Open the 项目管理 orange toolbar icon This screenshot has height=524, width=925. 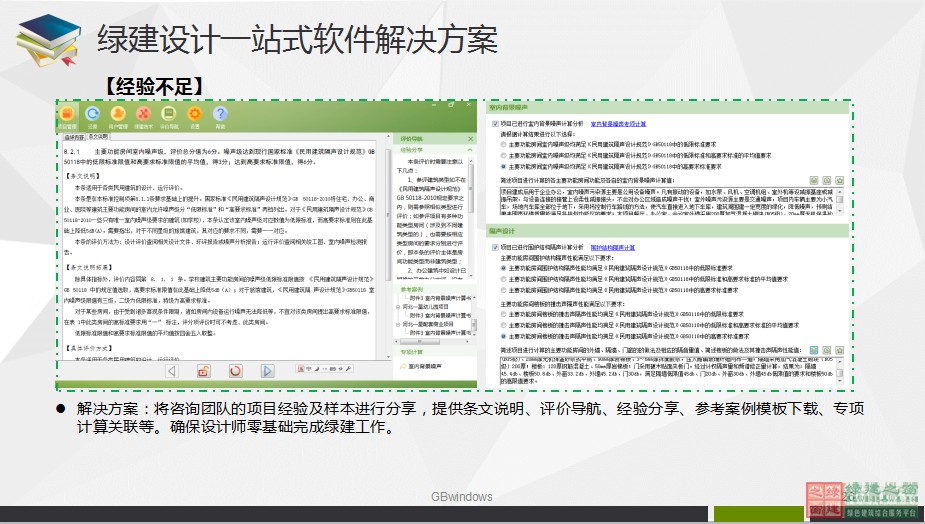click(67, 113)
